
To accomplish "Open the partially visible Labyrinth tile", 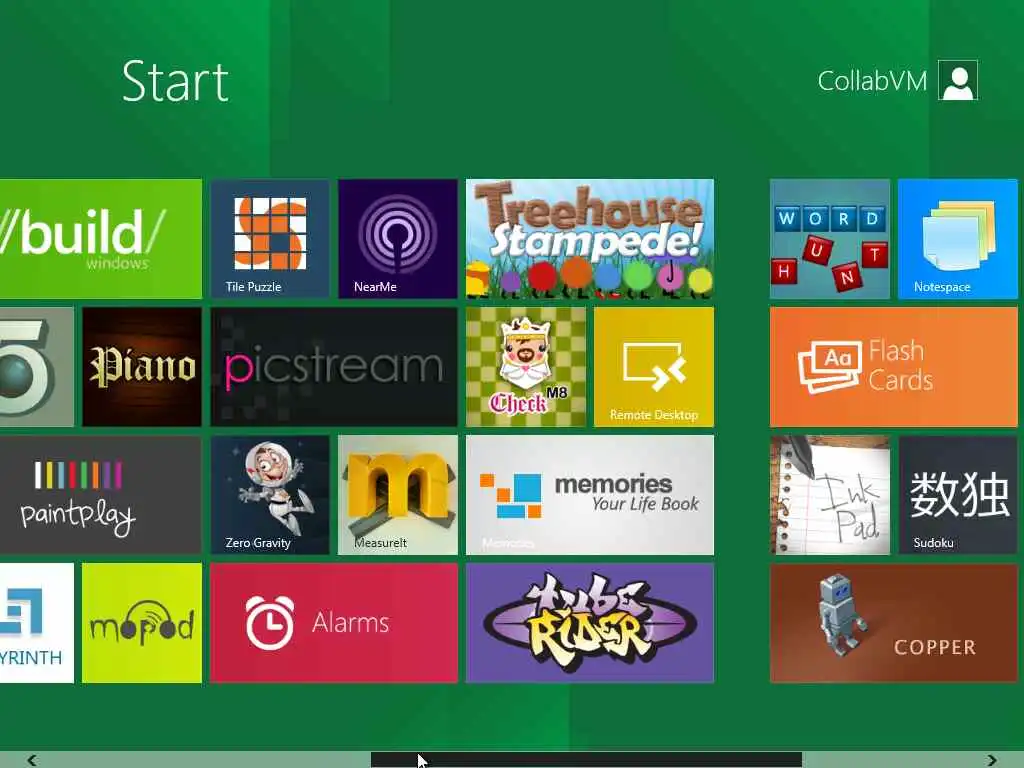I will (x=37, y=623).
